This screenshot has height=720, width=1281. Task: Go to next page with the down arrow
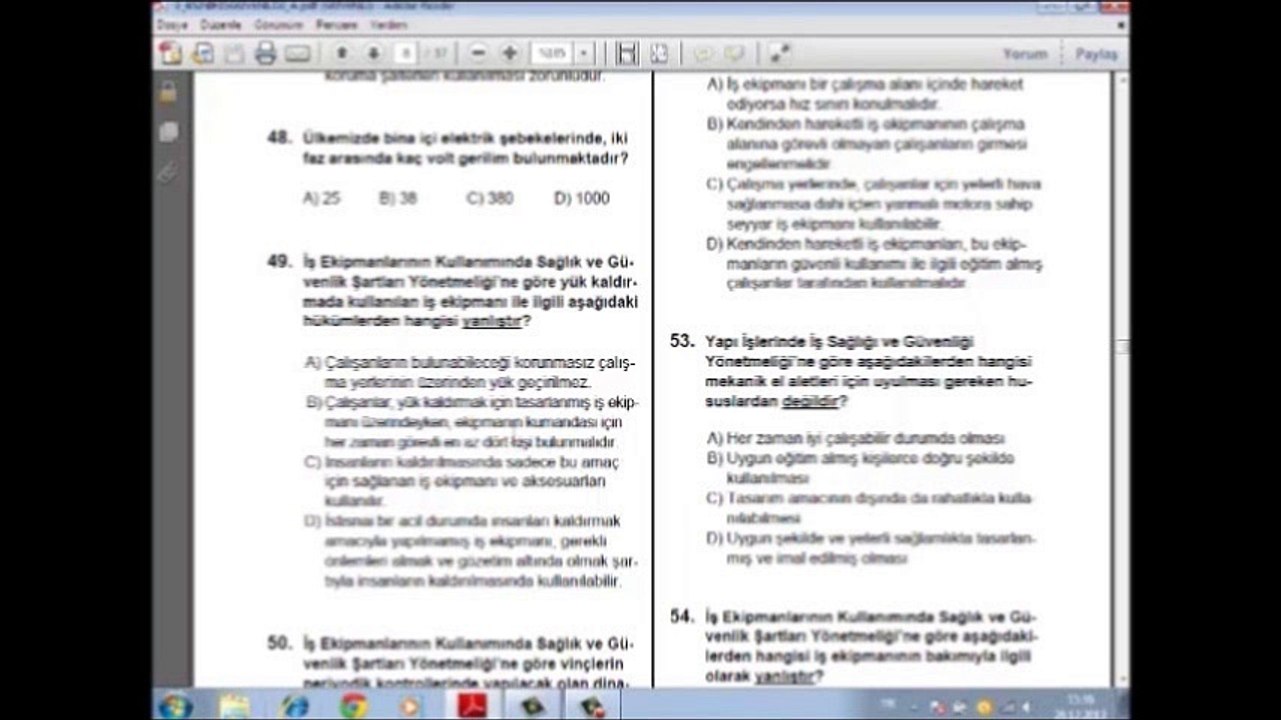[374, 53]
